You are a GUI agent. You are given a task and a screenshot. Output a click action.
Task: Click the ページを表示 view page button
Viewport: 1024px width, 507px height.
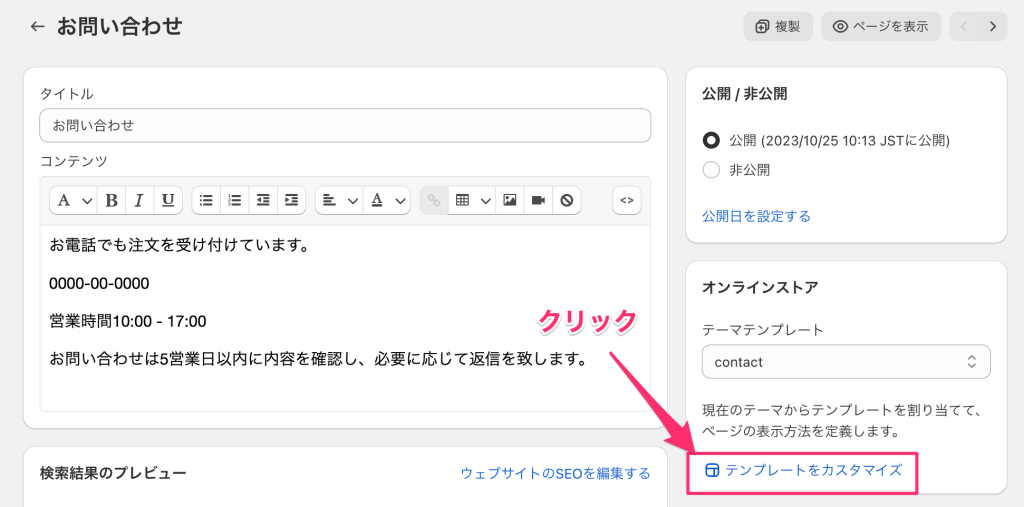[x=881, y=27]
